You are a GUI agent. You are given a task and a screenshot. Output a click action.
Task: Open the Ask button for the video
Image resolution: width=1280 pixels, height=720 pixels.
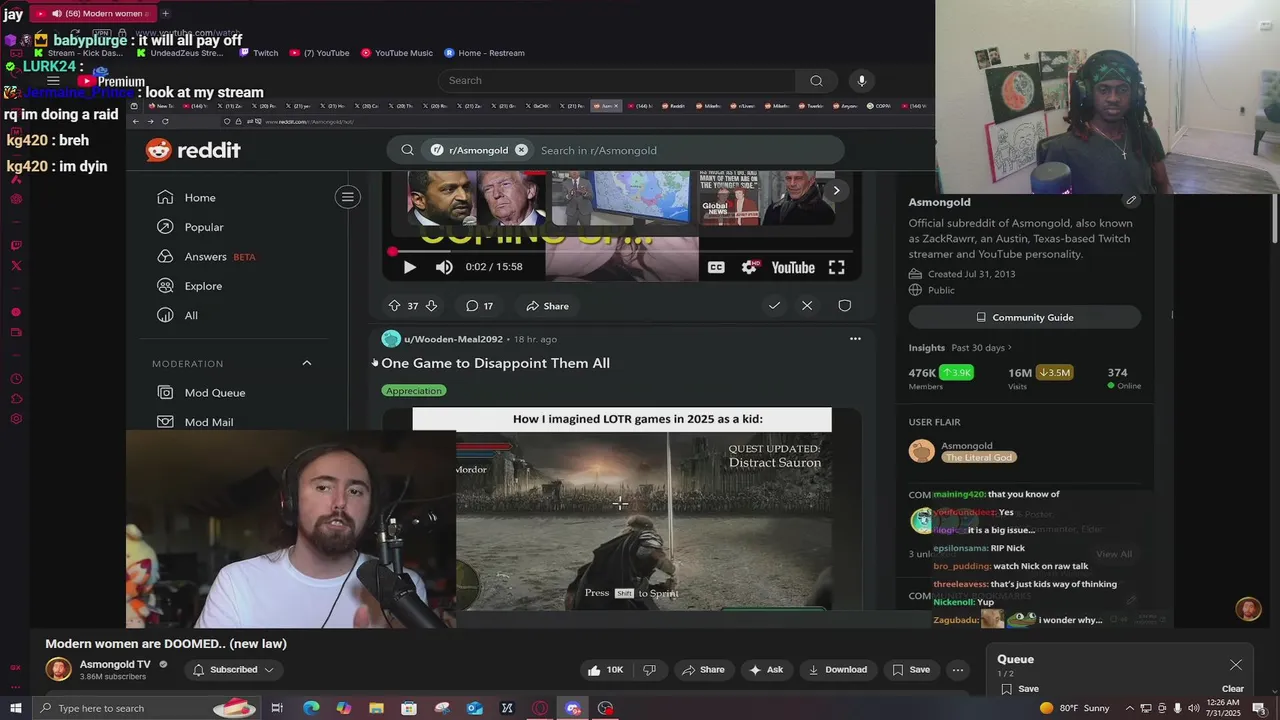[x=766, y=670]
